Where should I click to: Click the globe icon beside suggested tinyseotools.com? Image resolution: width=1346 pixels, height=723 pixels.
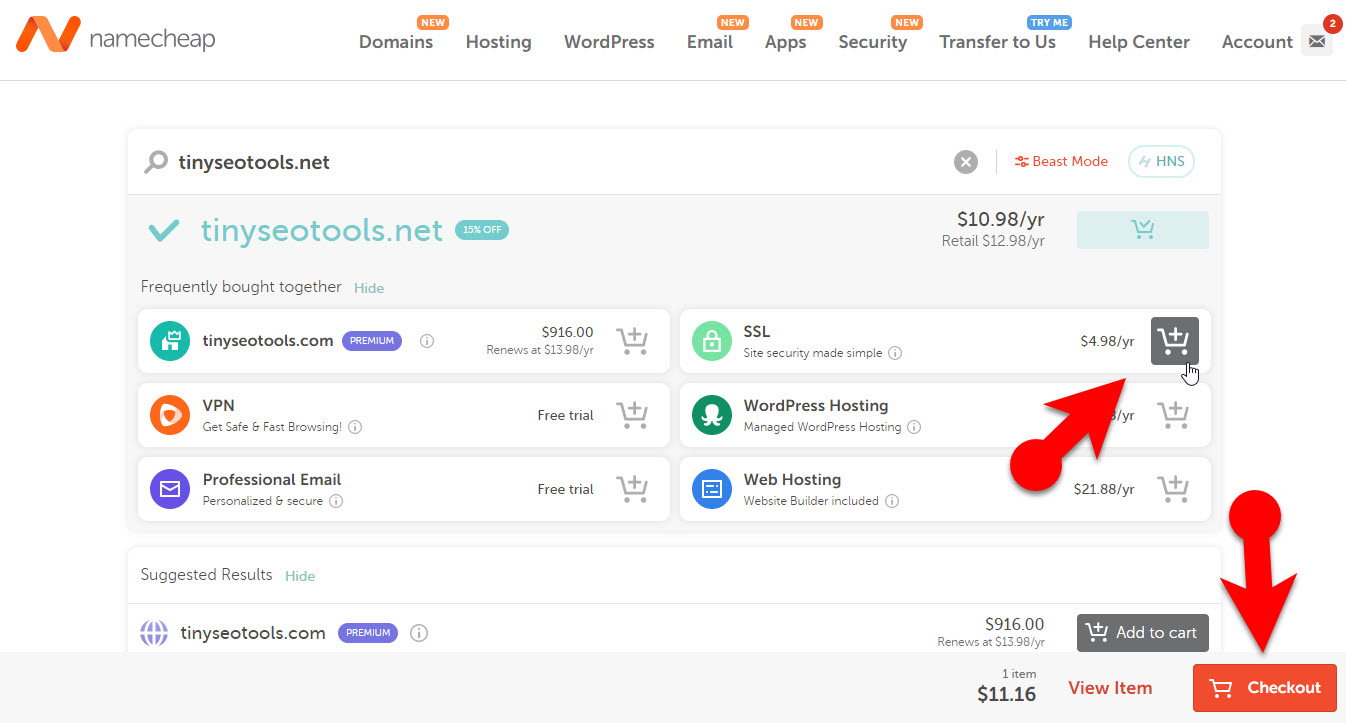[x=154, y=633]
